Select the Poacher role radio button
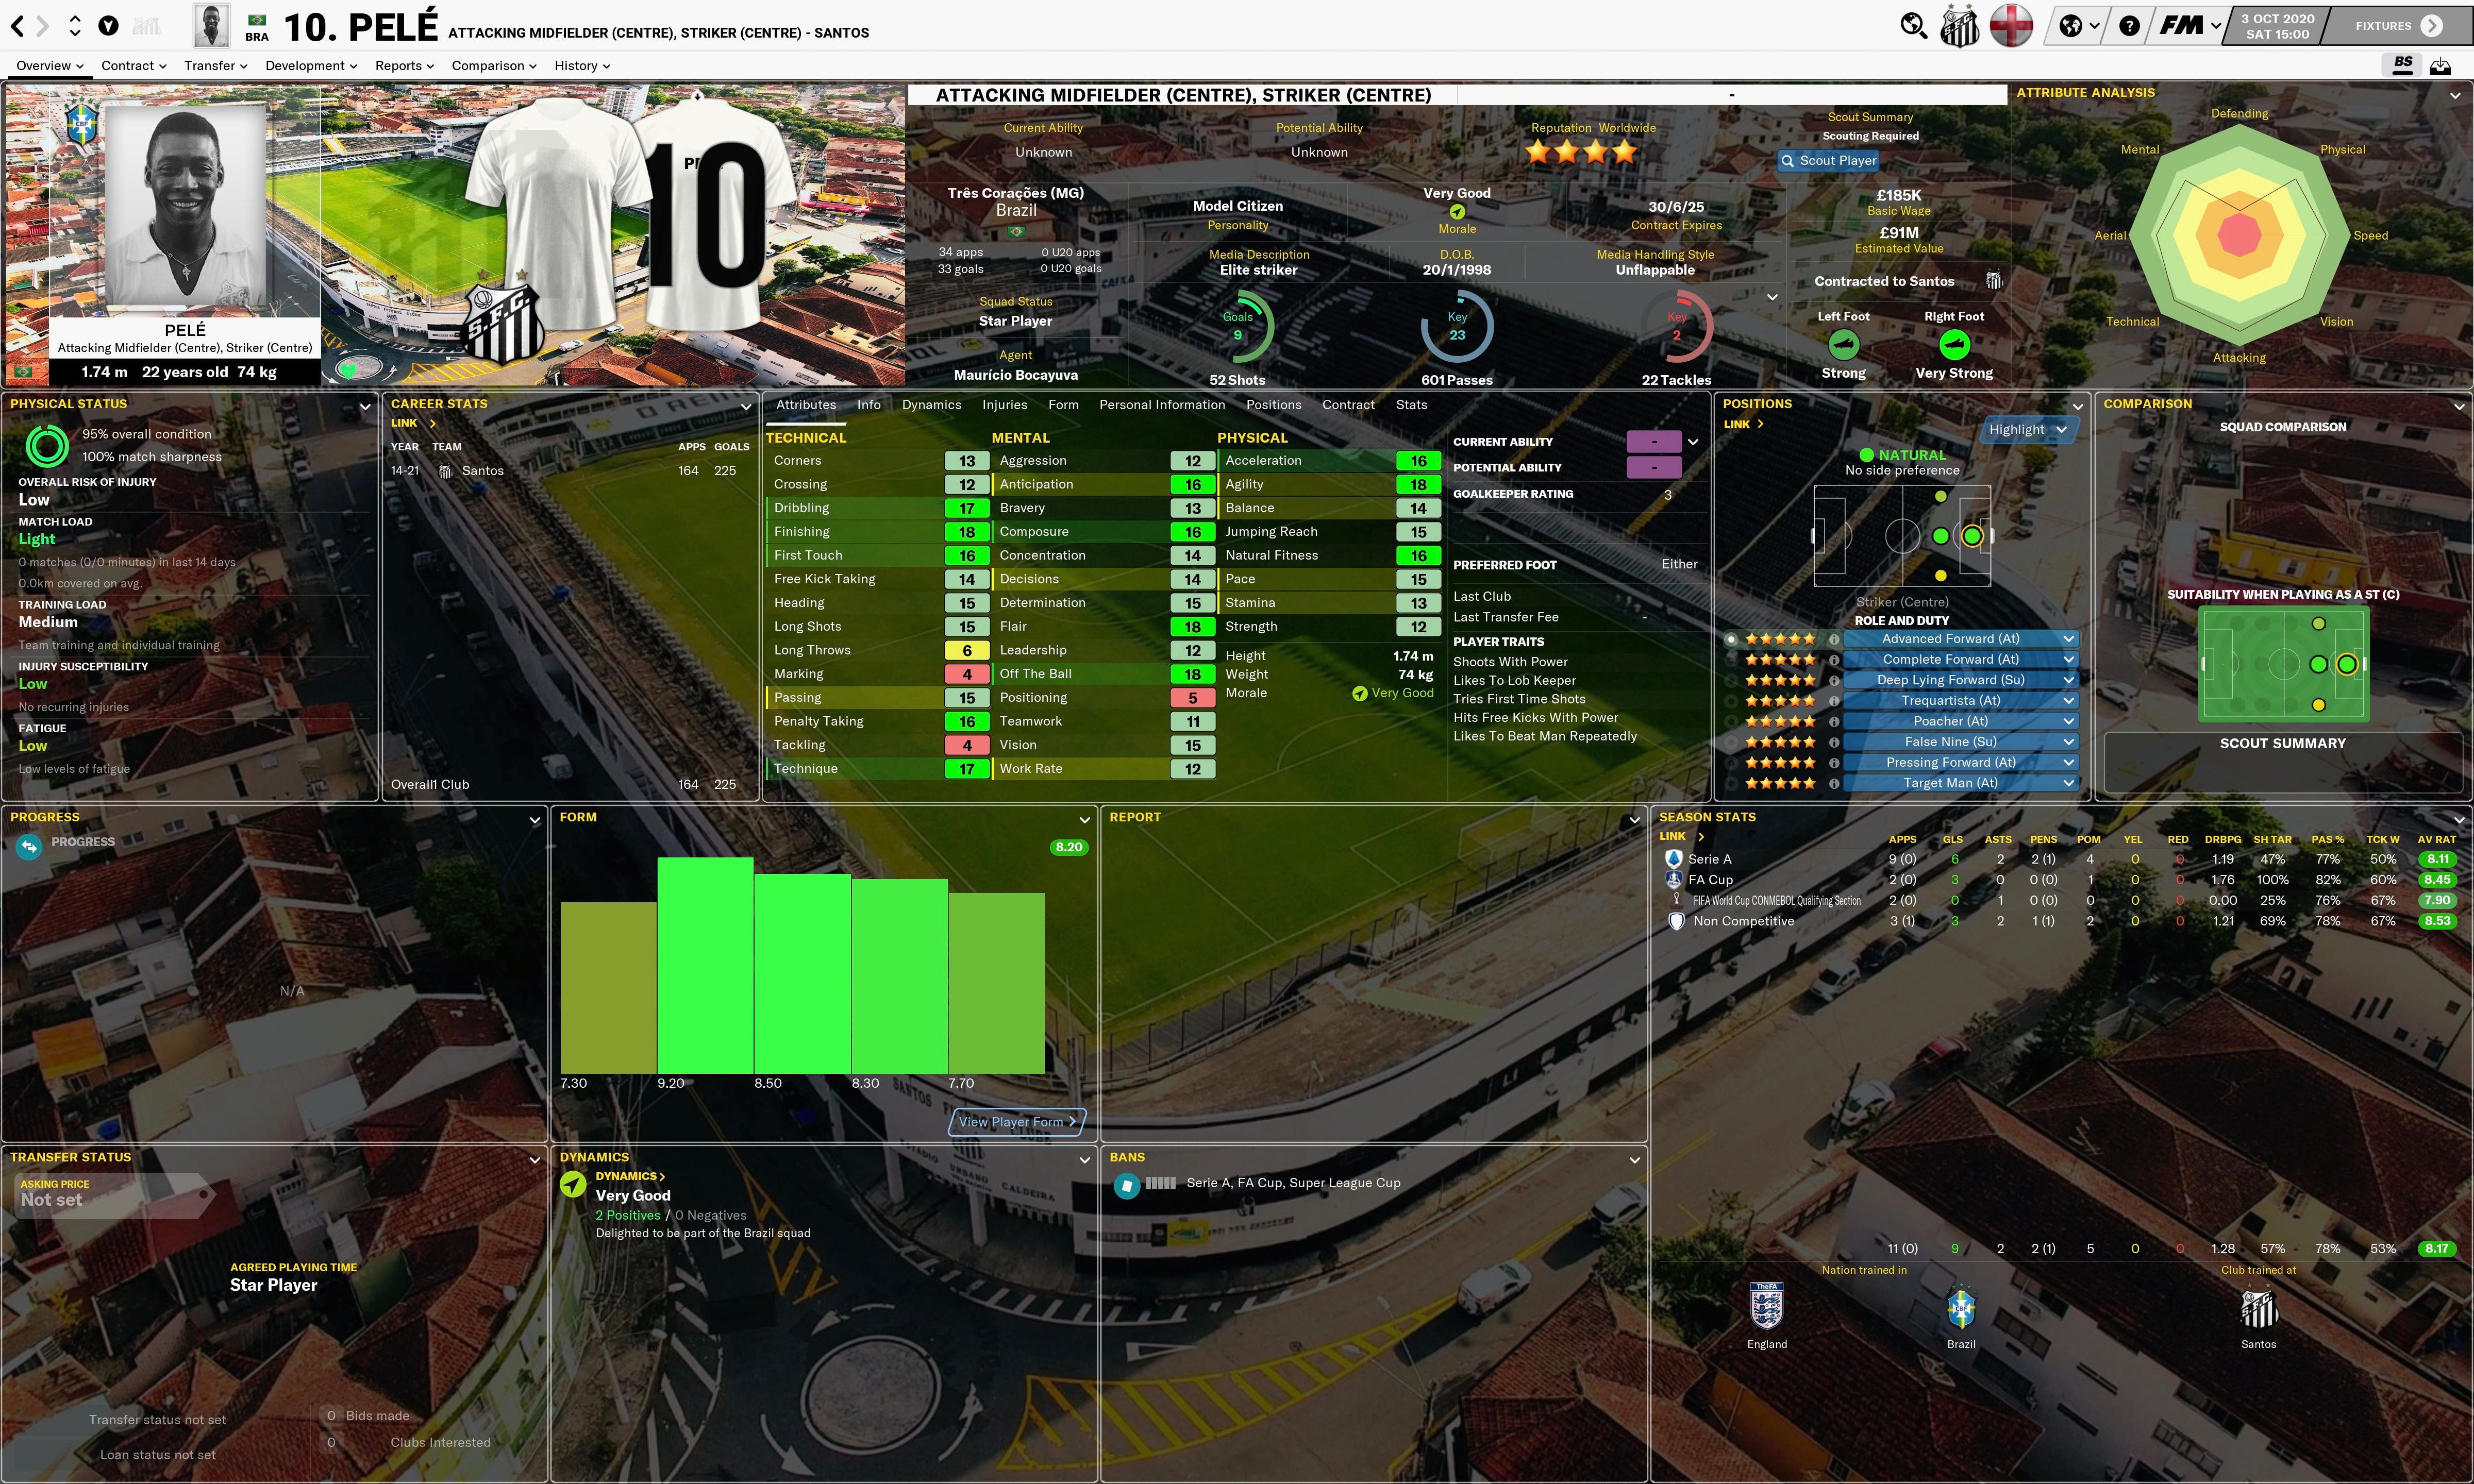The height and width of the screenshot is (1484, 2474). click(x=1731, y=721)
